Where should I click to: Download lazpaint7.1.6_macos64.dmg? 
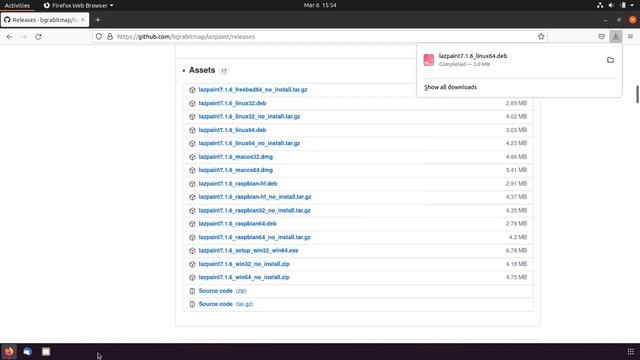236,170
